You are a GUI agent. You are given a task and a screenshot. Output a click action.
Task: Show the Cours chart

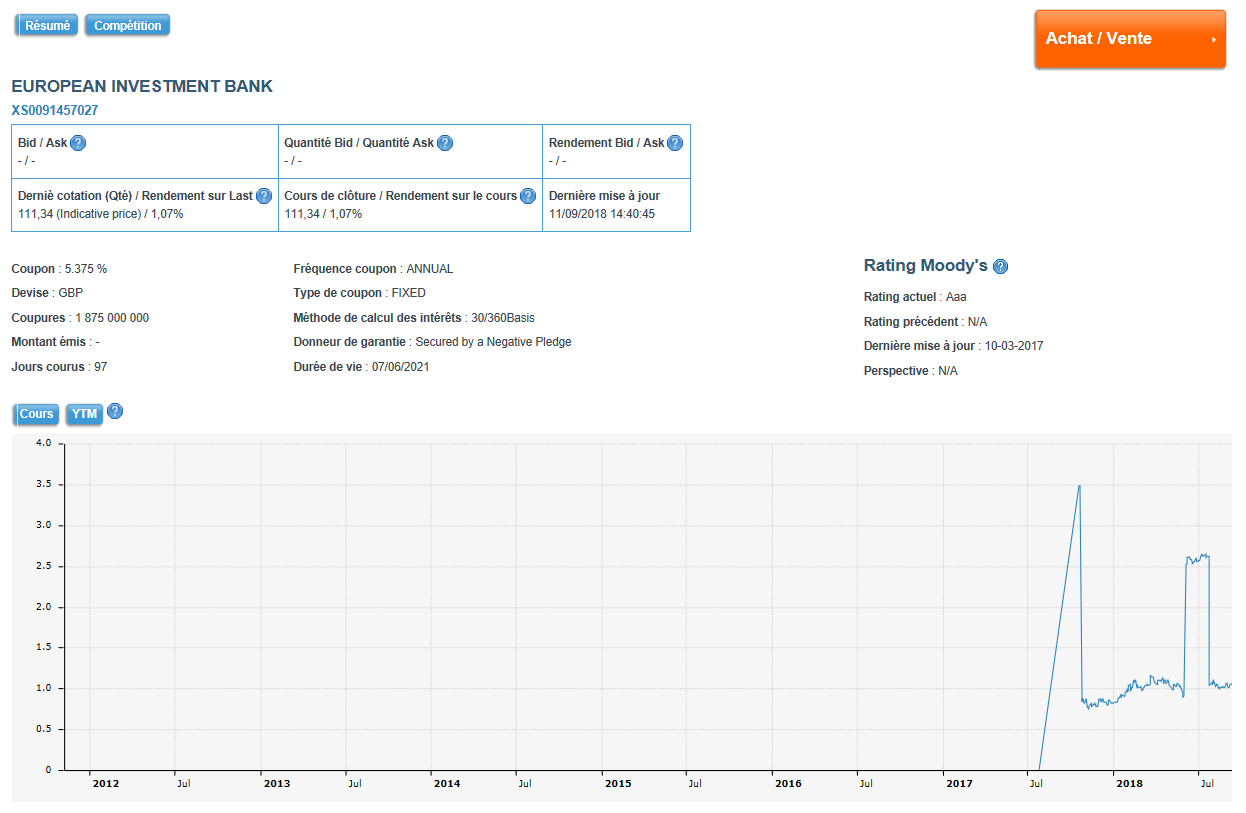tap(36, 414)
